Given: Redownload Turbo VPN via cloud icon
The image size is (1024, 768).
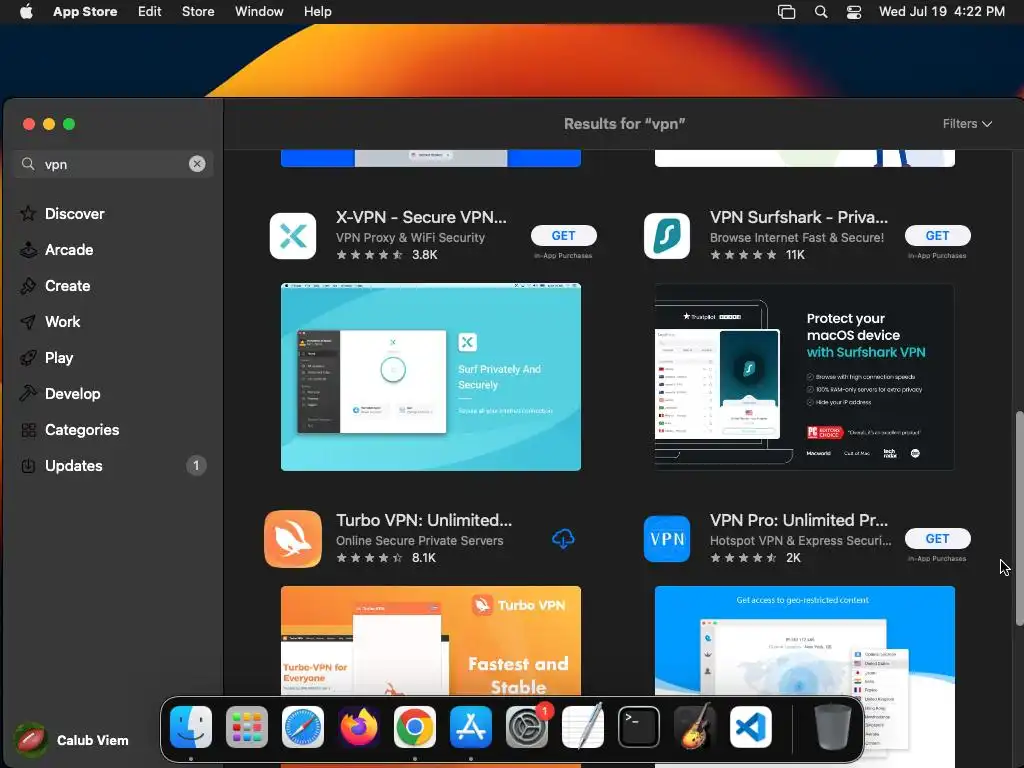Looking at the screenshot, I should (x=563, y=539).
